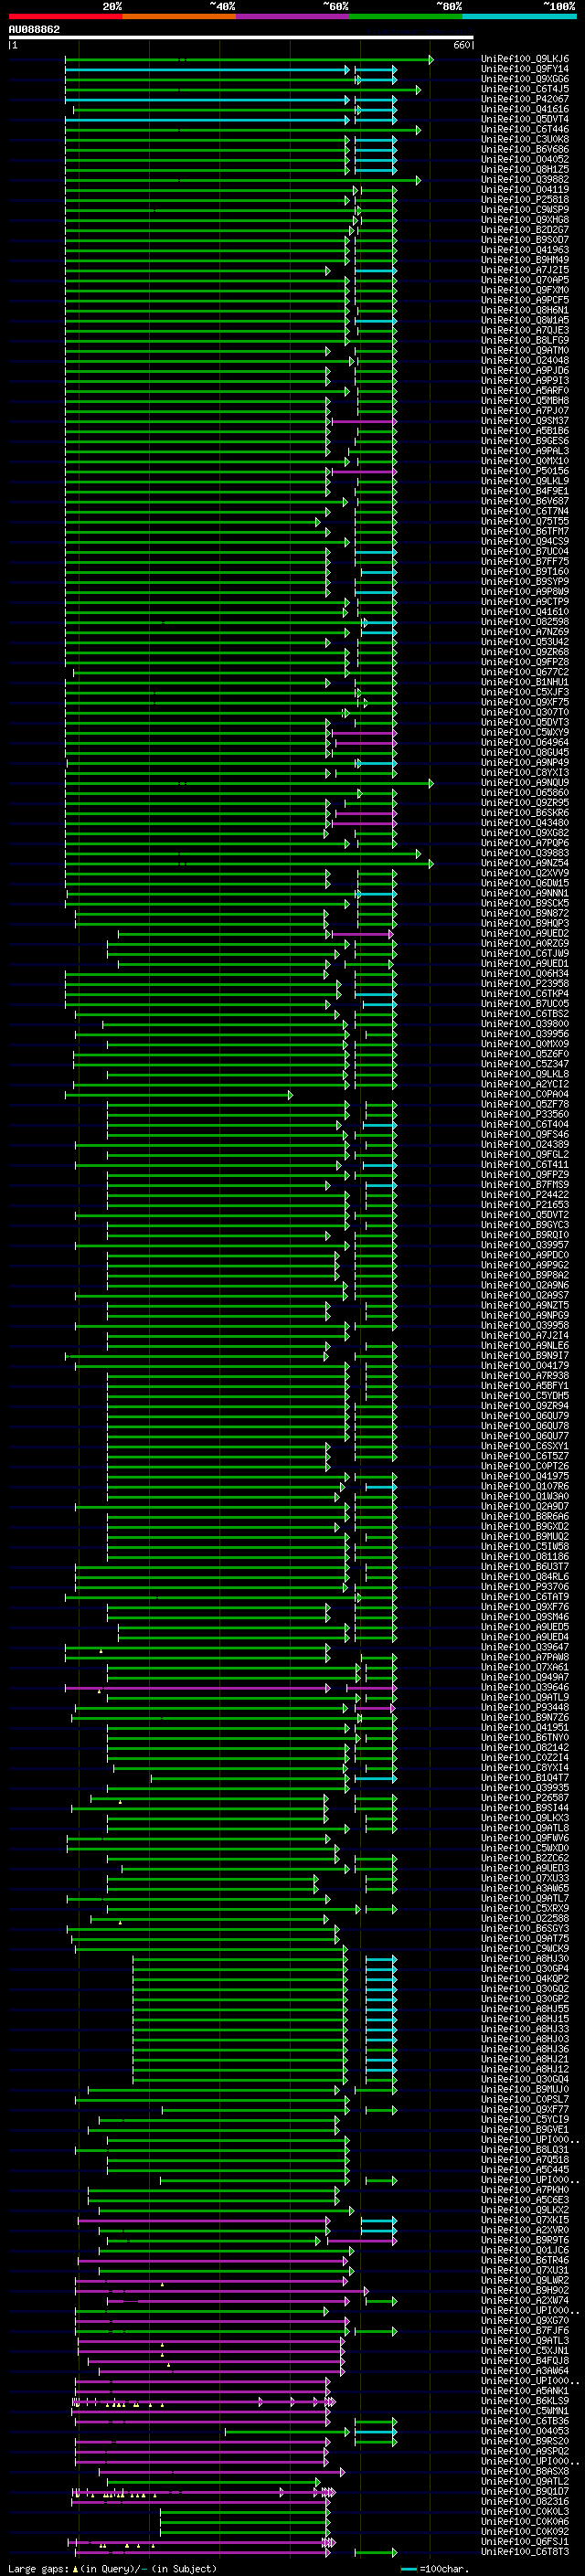The height and width of the screenshot is (2576, 585).
Task: Select hit label UniRef100_B7FMS9
Action: tap(525, 1185)
